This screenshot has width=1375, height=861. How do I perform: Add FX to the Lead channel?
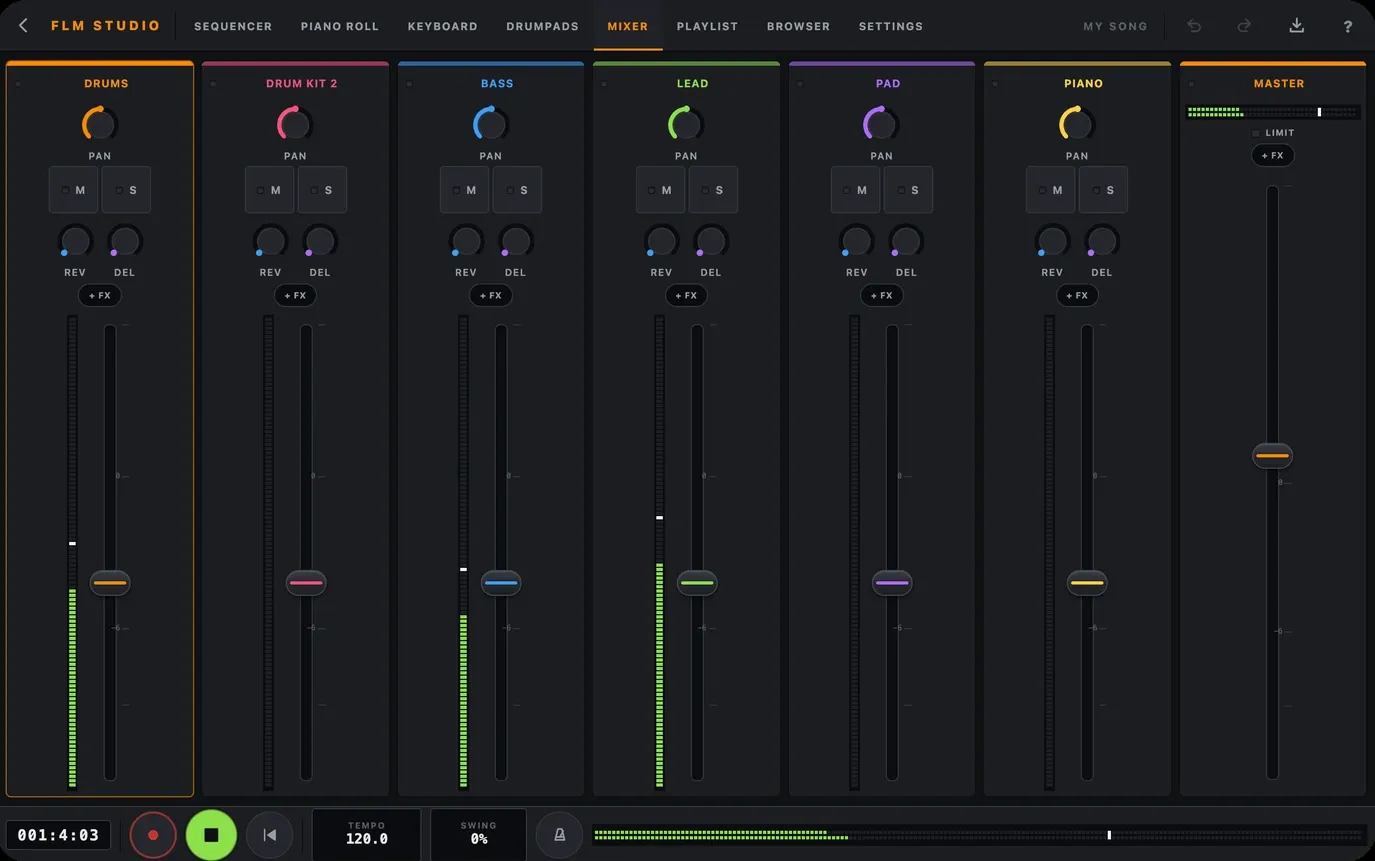tap(686, 295)
